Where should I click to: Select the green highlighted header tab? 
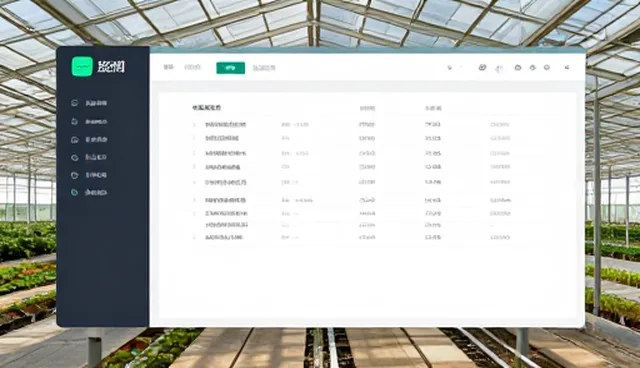tap(231, 68)
